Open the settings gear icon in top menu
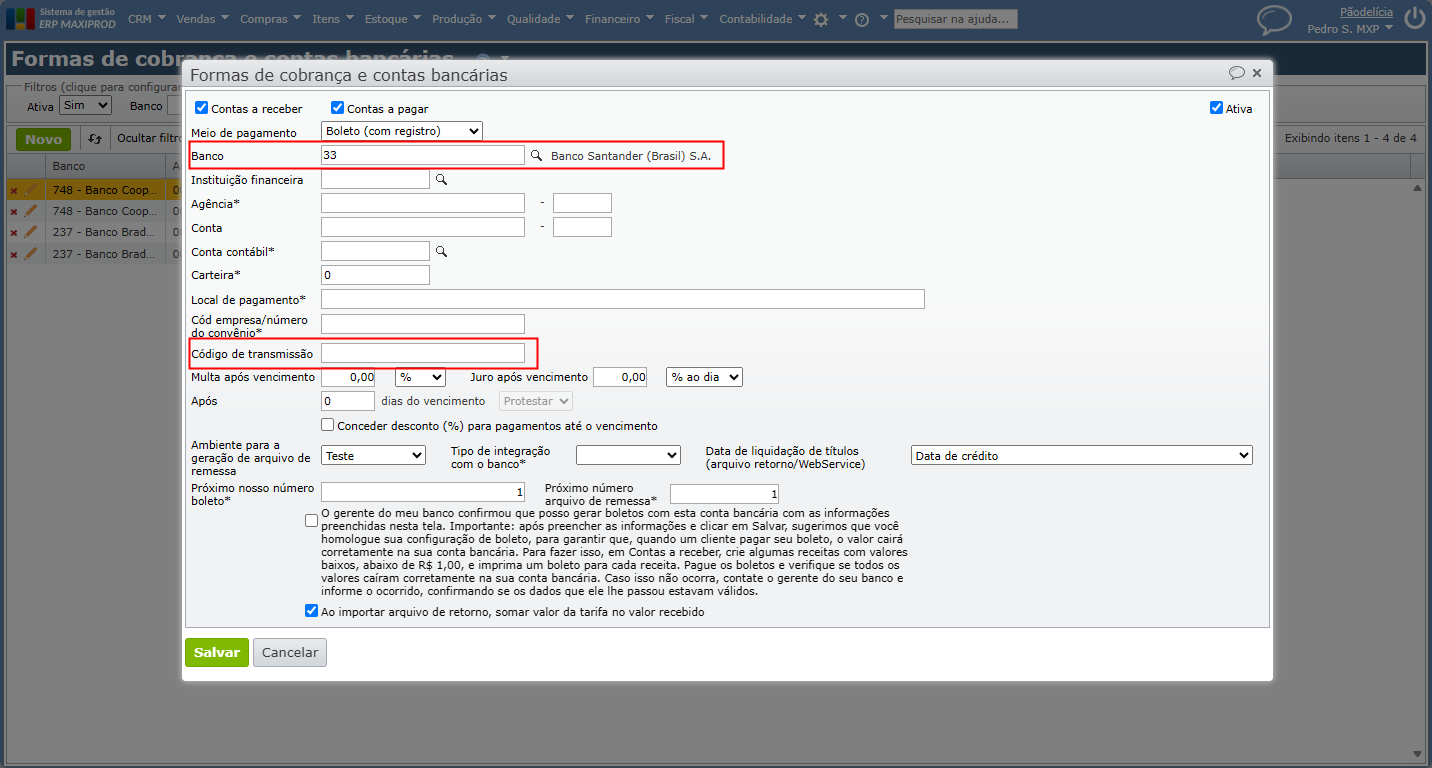This screenshot has width=1432, height=768. (x=821, y=19)
